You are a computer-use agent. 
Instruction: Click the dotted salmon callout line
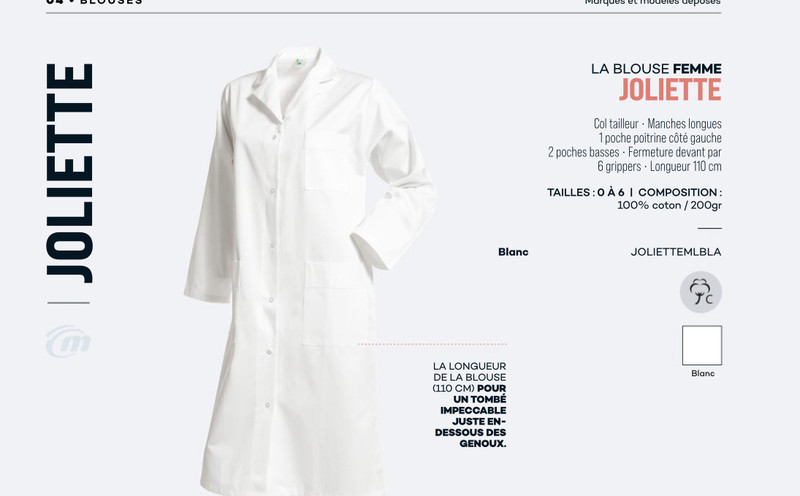point(432,344)
